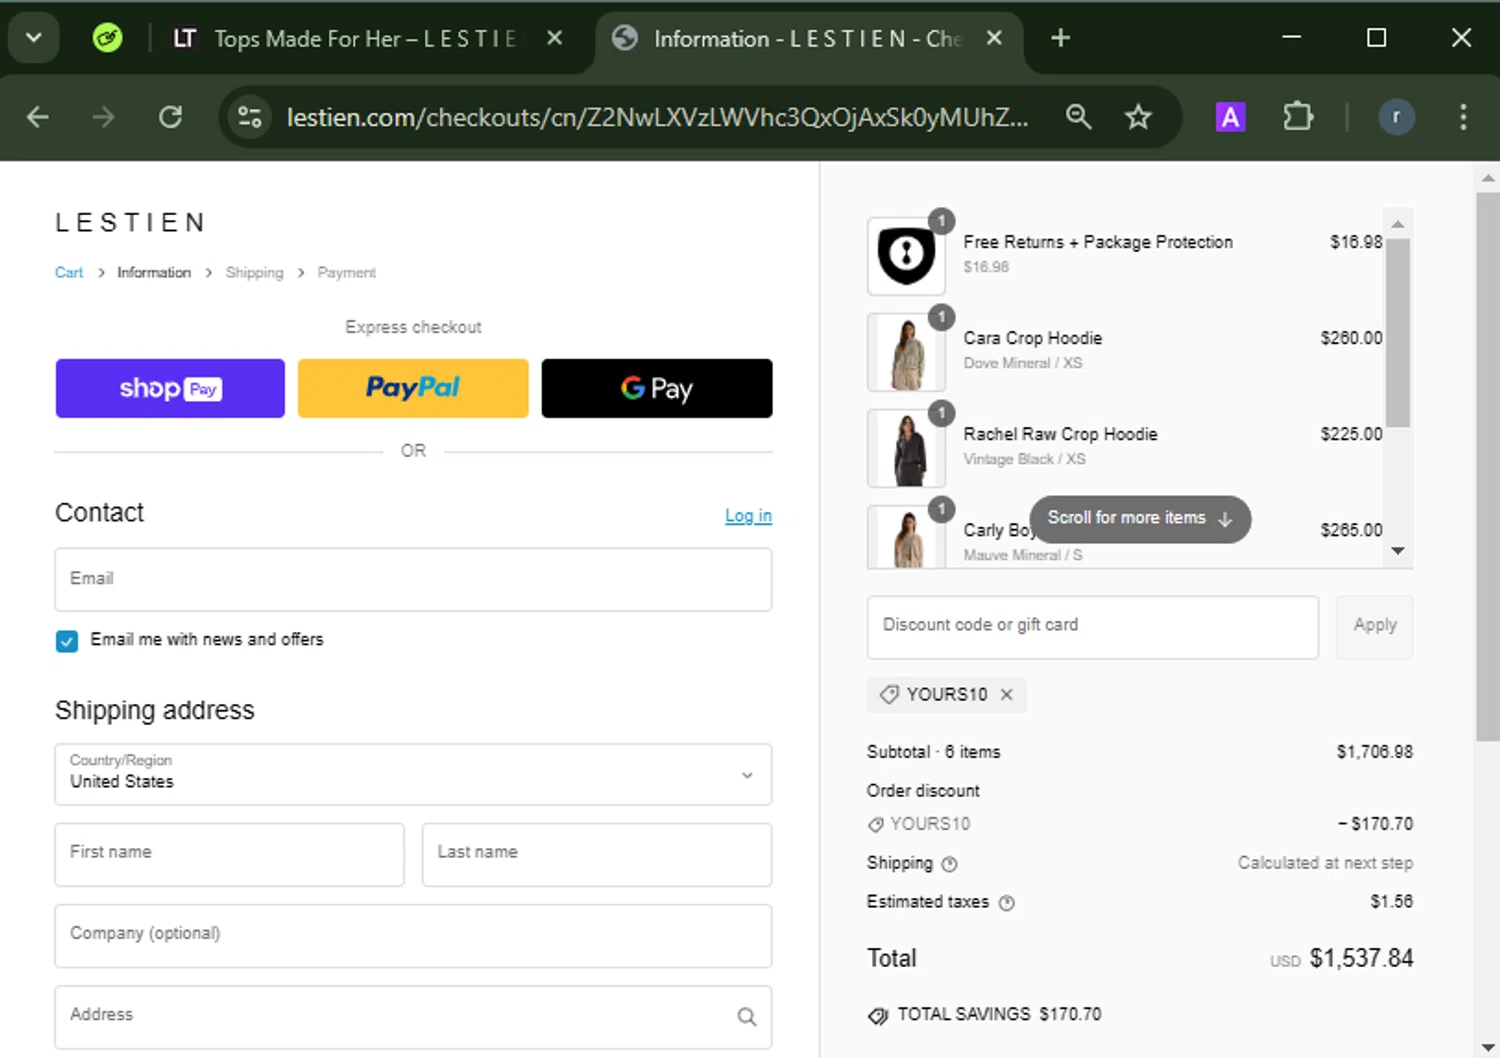Image resolution: width=1500 pixels, height=1058 pixels.
Task: Click the Cara Crop Hoodie thumbnail
Action: click(906, 352)
